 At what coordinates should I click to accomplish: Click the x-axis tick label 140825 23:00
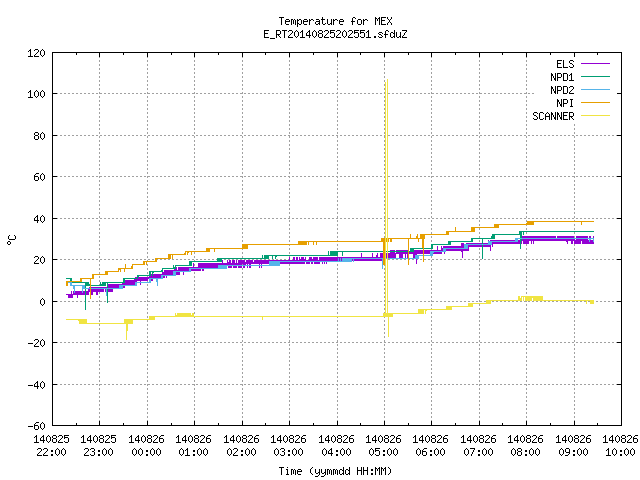99,446
